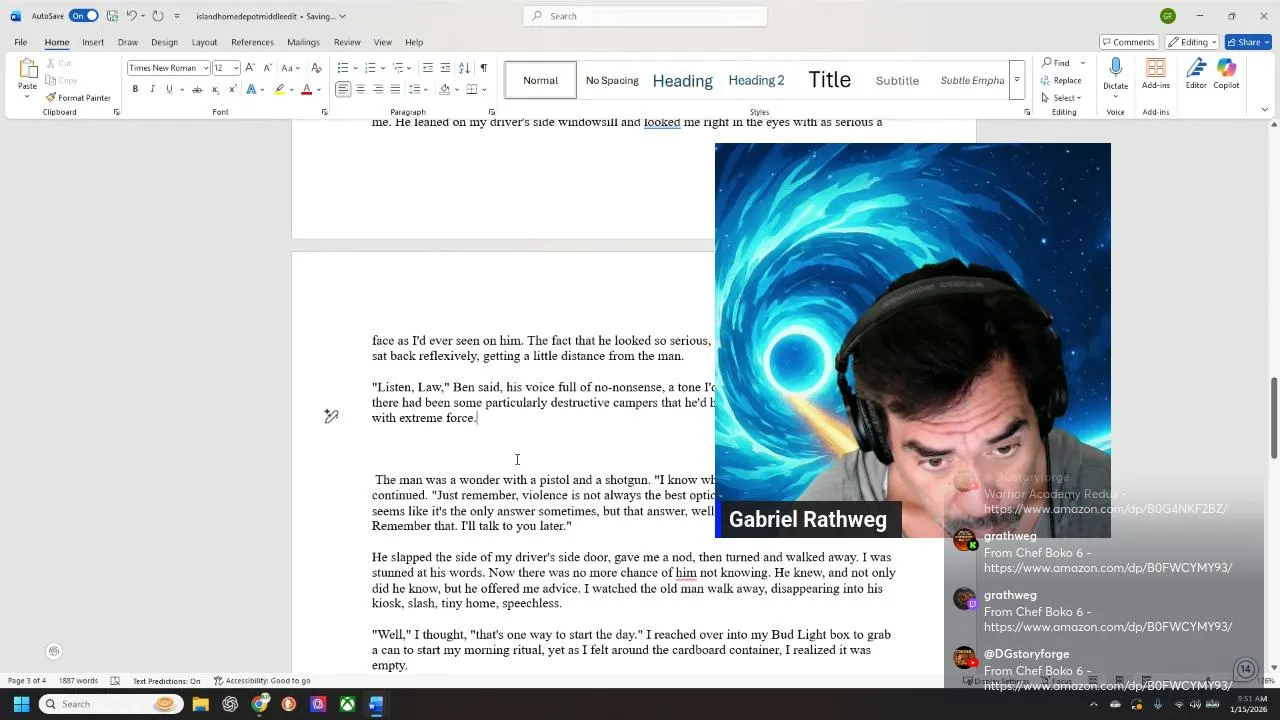Click the Windows taskbar Search field
Viewport: 1280px width, 720px height.
click(x=109, y=704)
